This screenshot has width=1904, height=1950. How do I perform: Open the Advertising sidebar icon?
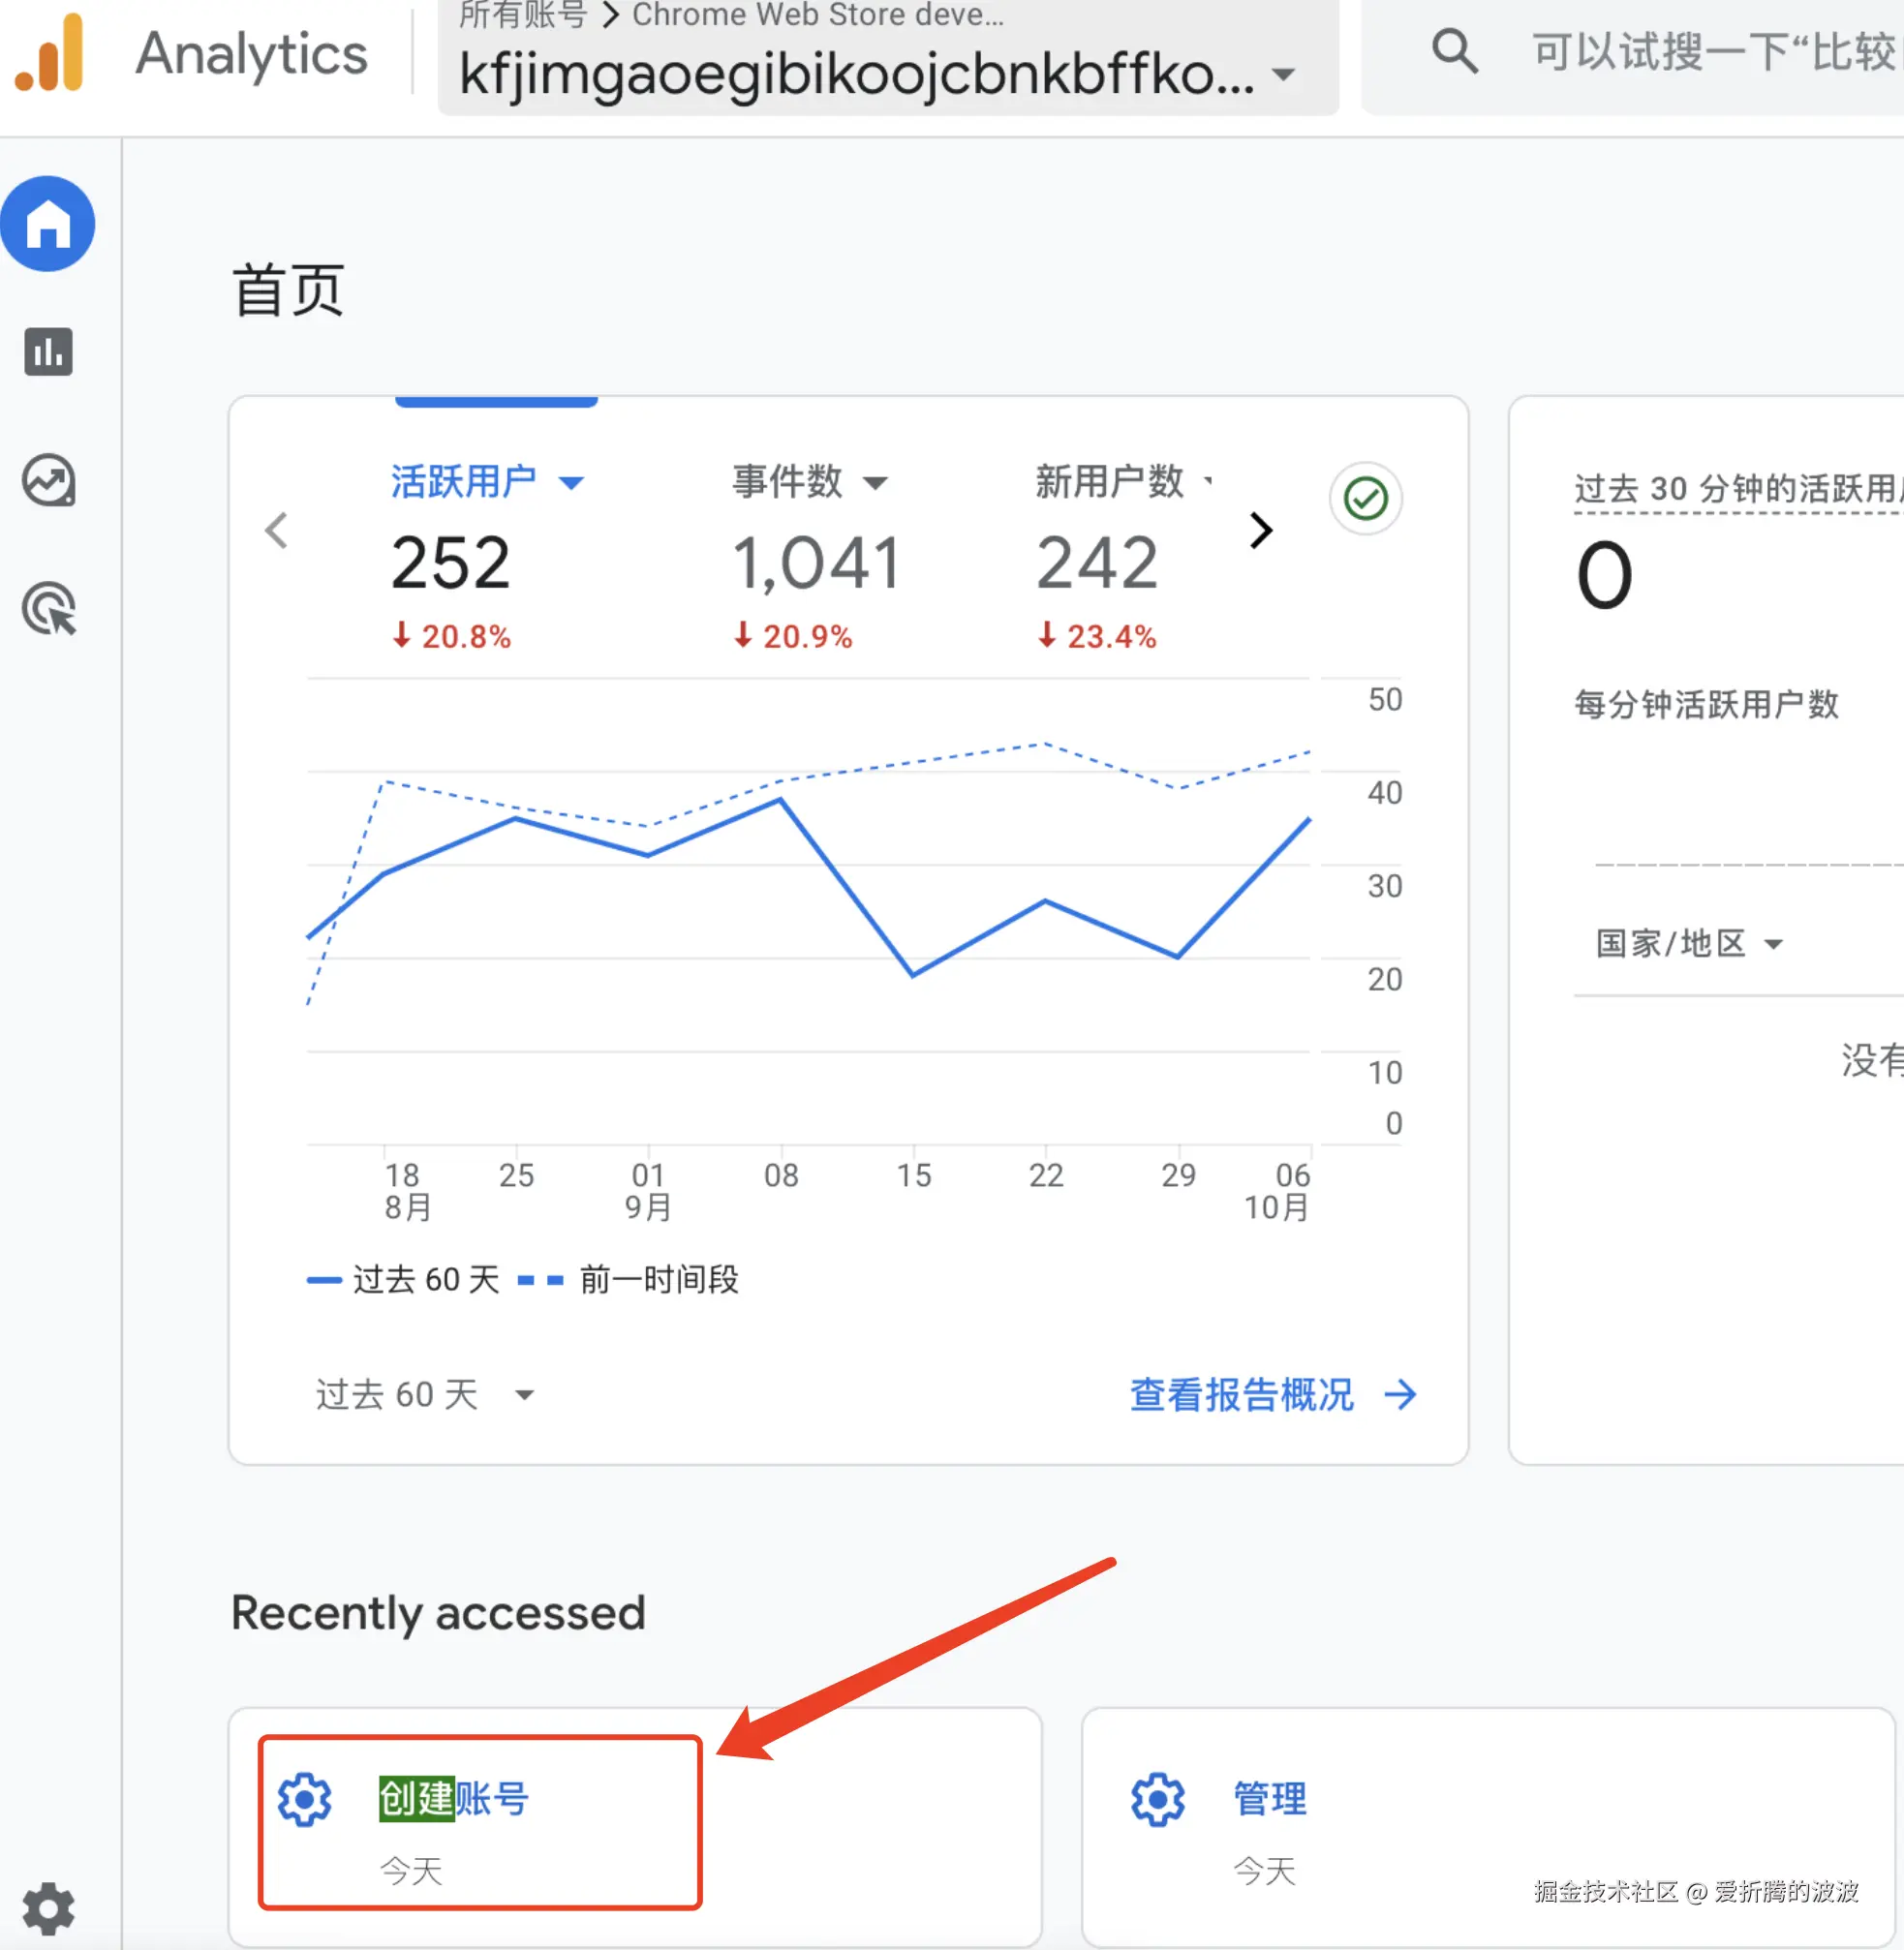(x=49, y=608)
